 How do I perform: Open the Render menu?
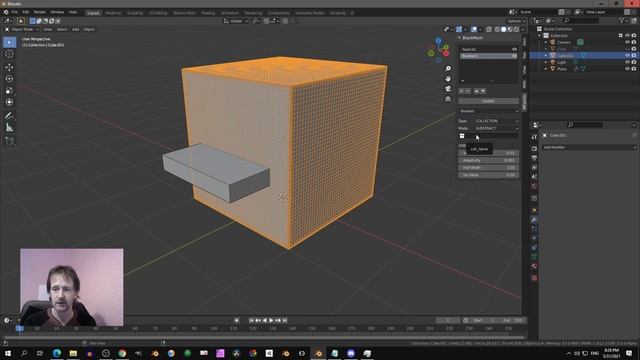(40, 12)
